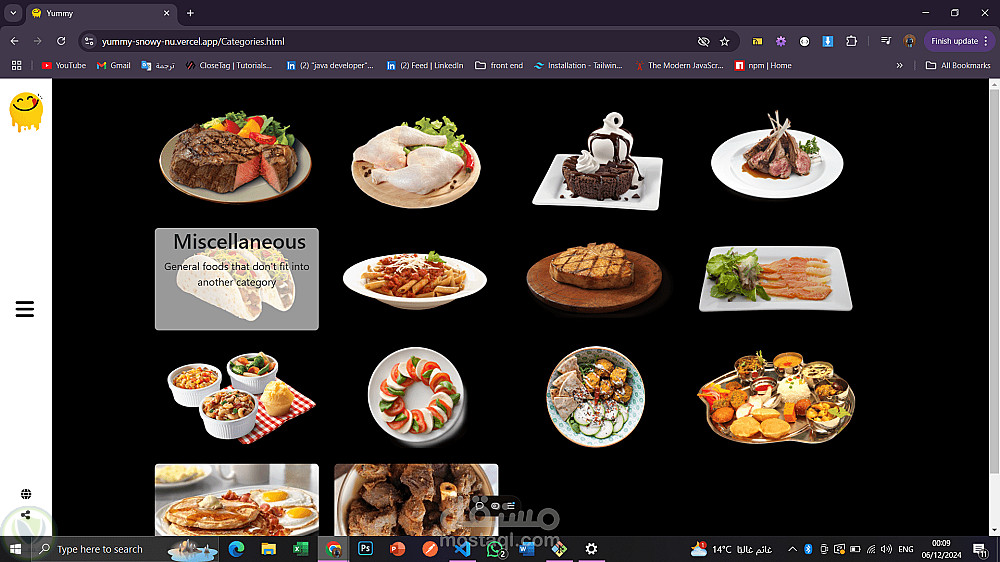Open the hamburger menu in the sidebar
This screenshot has width=1000, height=562.
click(25, 309)
